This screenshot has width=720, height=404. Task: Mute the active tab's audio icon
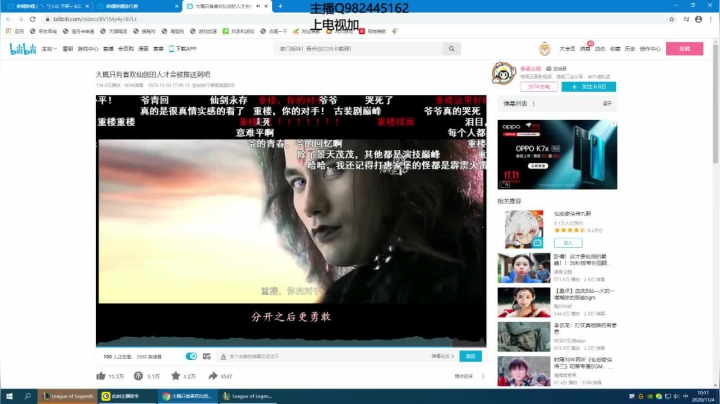[258, 6]
